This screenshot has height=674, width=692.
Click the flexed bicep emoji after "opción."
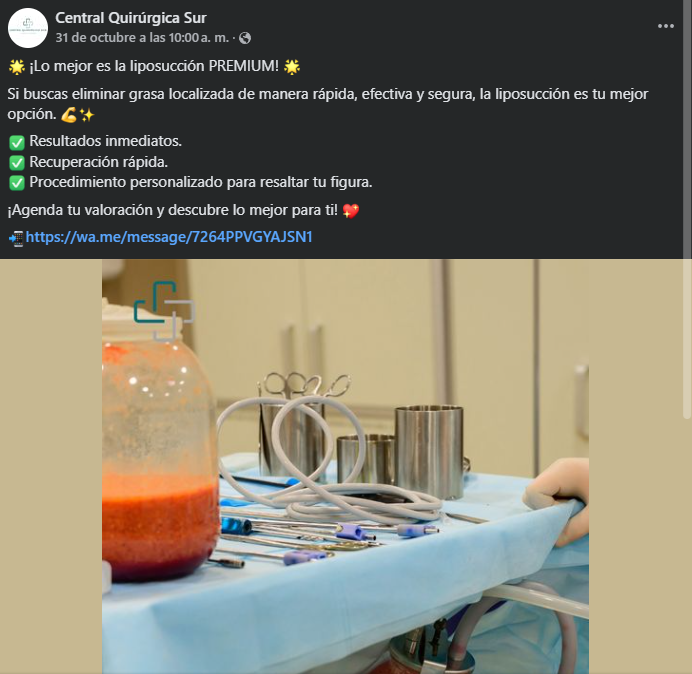click(69, 115)
